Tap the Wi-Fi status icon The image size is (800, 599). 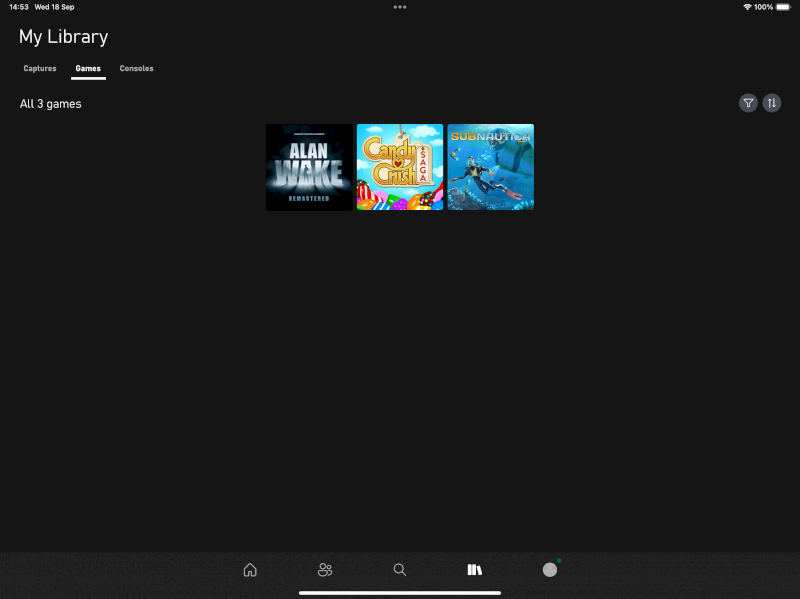747,7
